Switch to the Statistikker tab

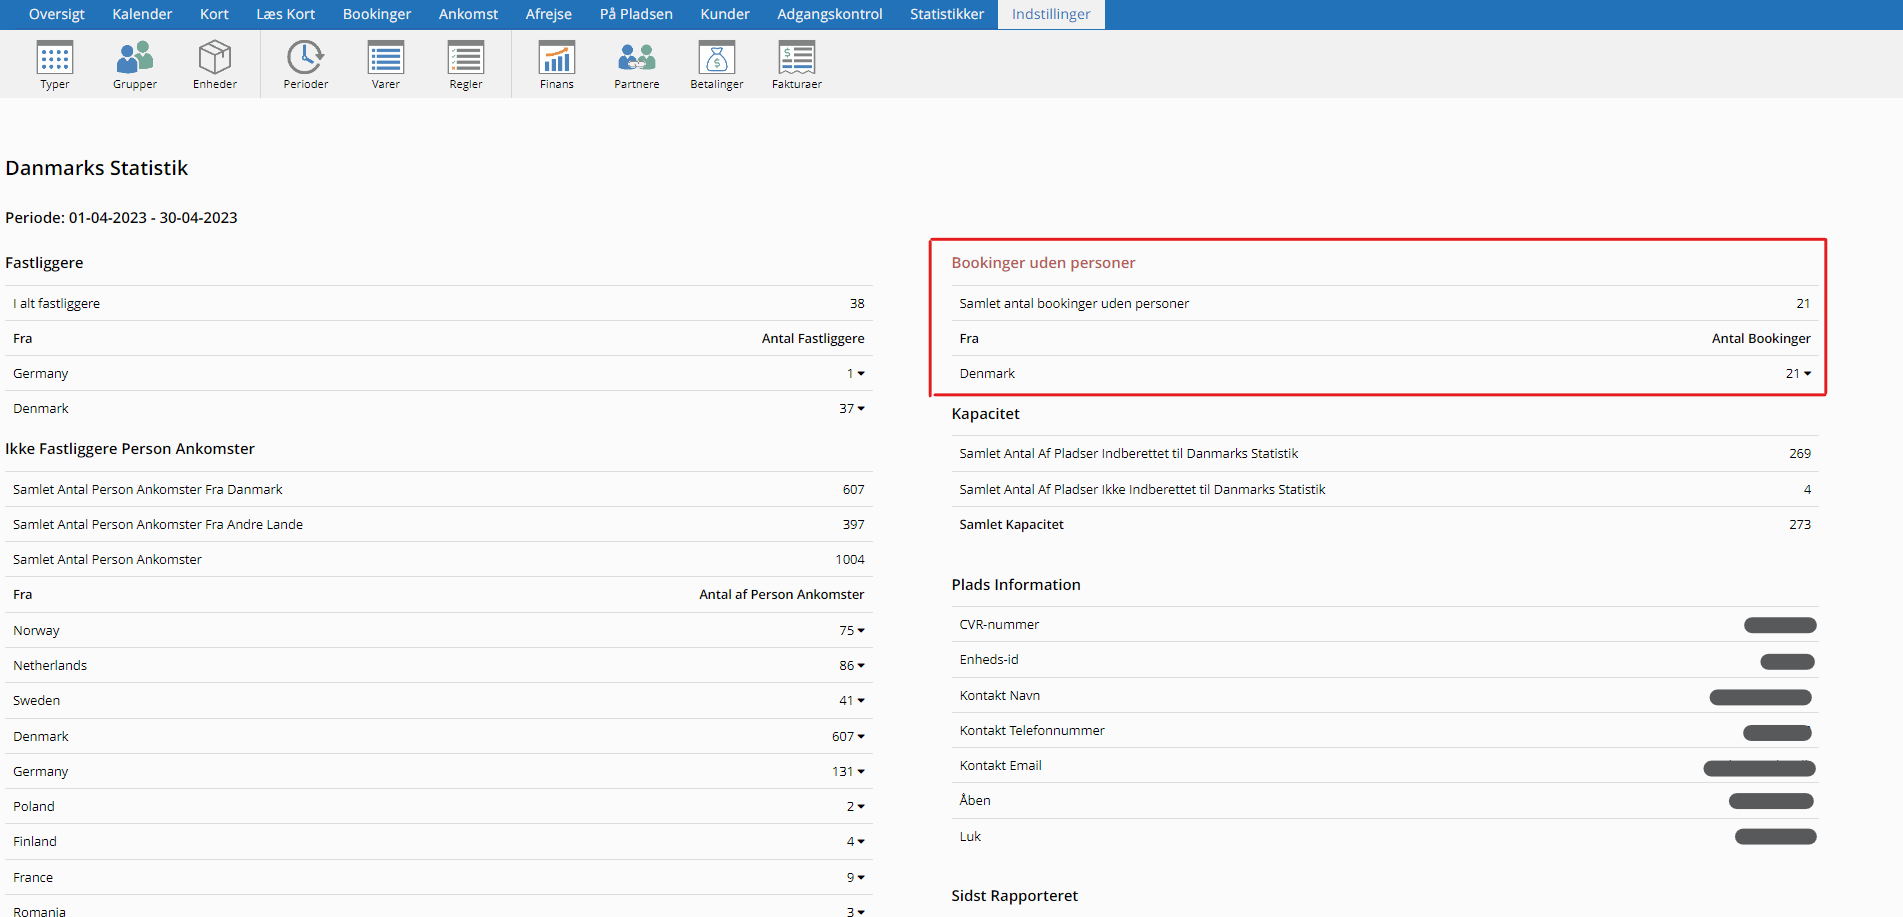tap(946, 14)
